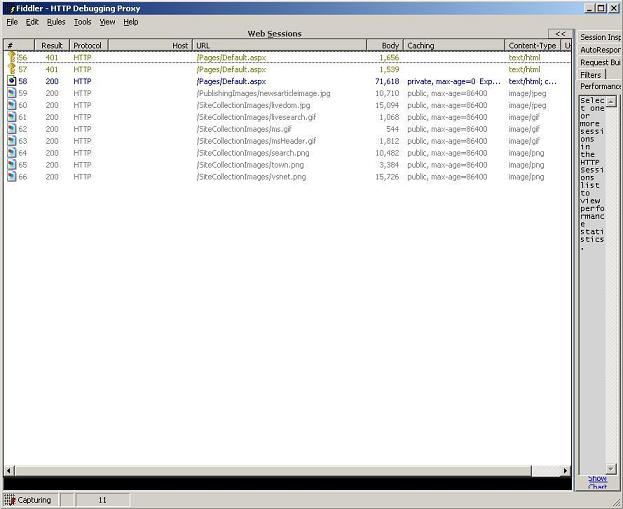Click the image icon of session 64

12,153
